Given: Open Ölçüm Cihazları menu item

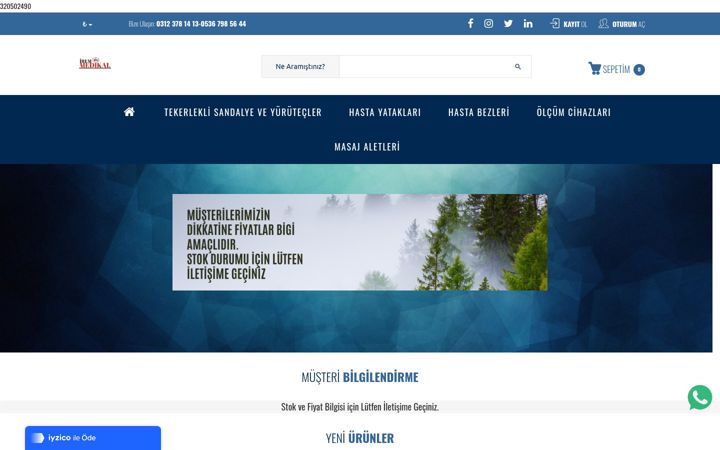Looking at the screenshot, I should 574,112.
